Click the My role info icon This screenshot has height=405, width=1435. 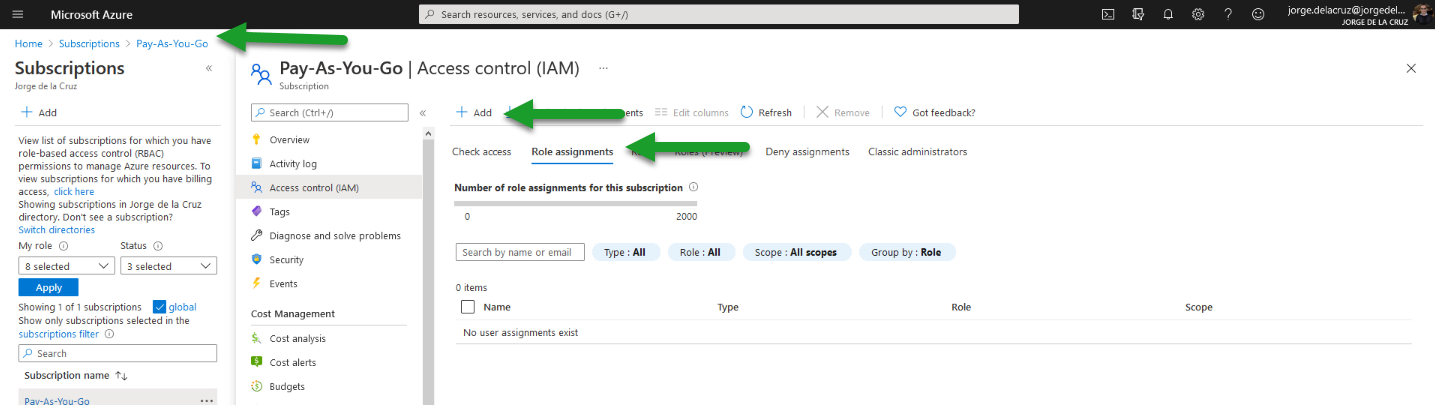(63, 246)
